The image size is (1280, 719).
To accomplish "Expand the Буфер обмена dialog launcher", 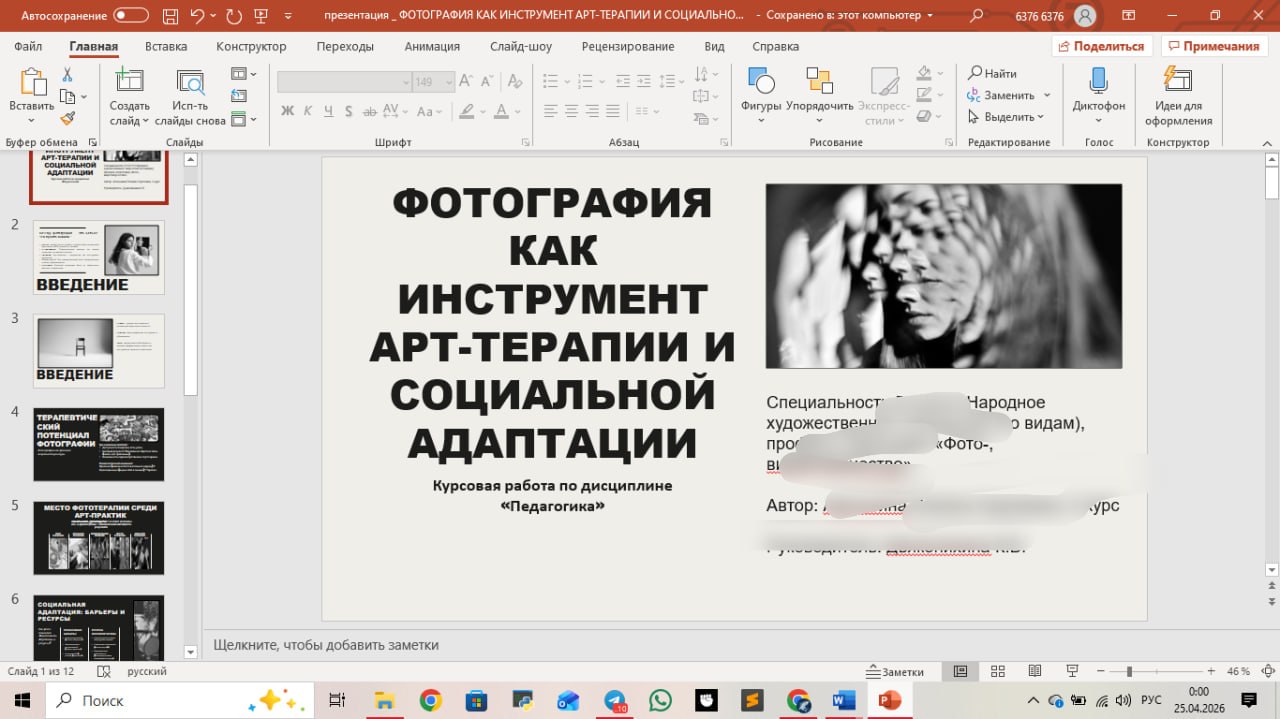I will (x=93, y=143).
